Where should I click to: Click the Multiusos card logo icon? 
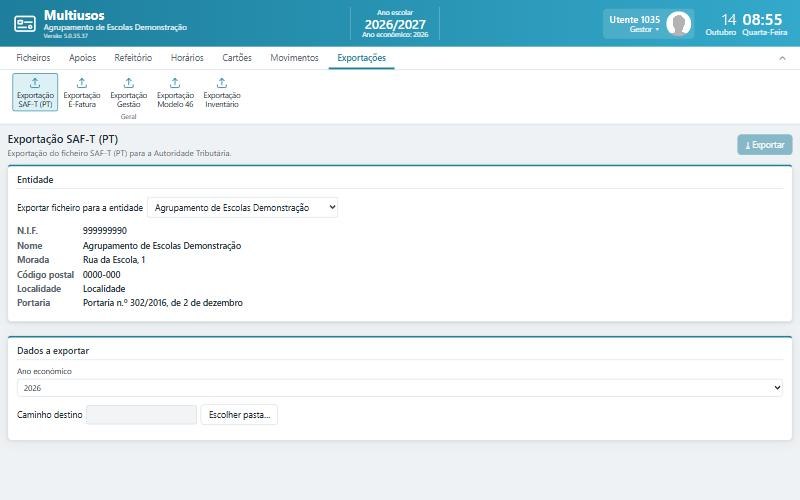(x=24, y=23)
